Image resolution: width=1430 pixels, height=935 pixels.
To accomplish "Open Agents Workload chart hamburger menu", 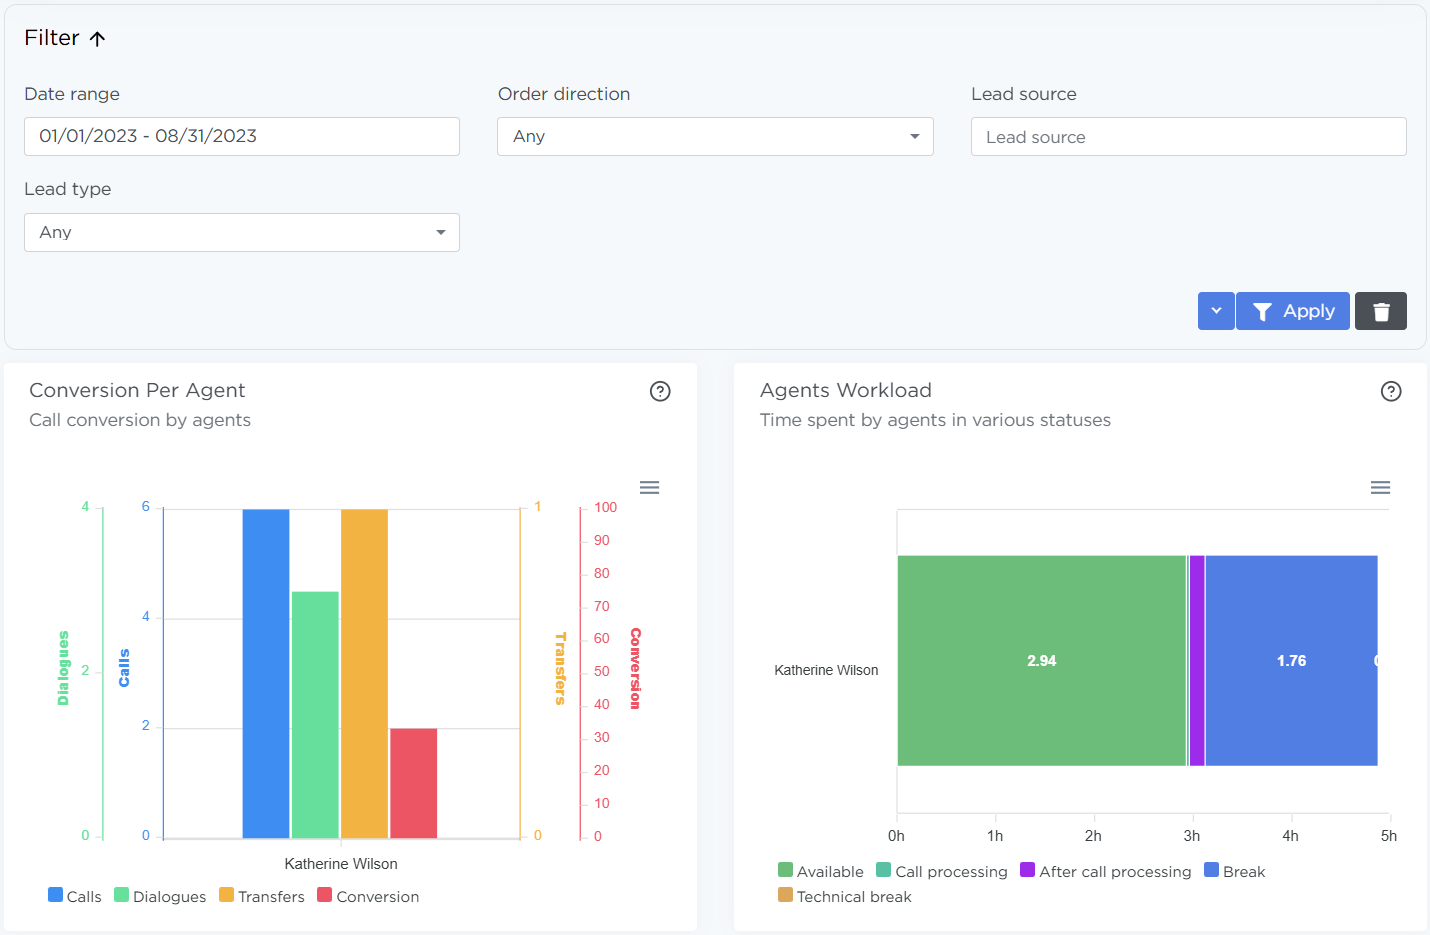I will tap(1380, 488).
